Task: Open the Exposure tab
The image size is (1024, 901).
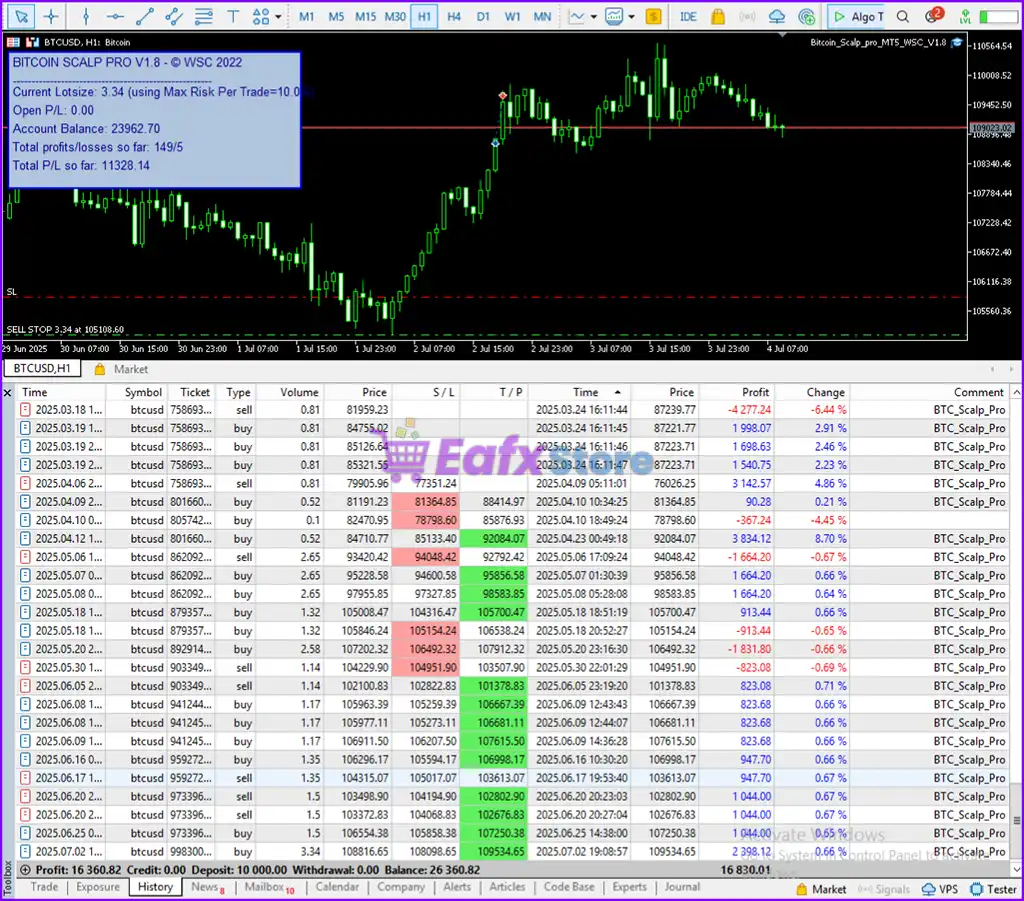Action: point(98,887)
